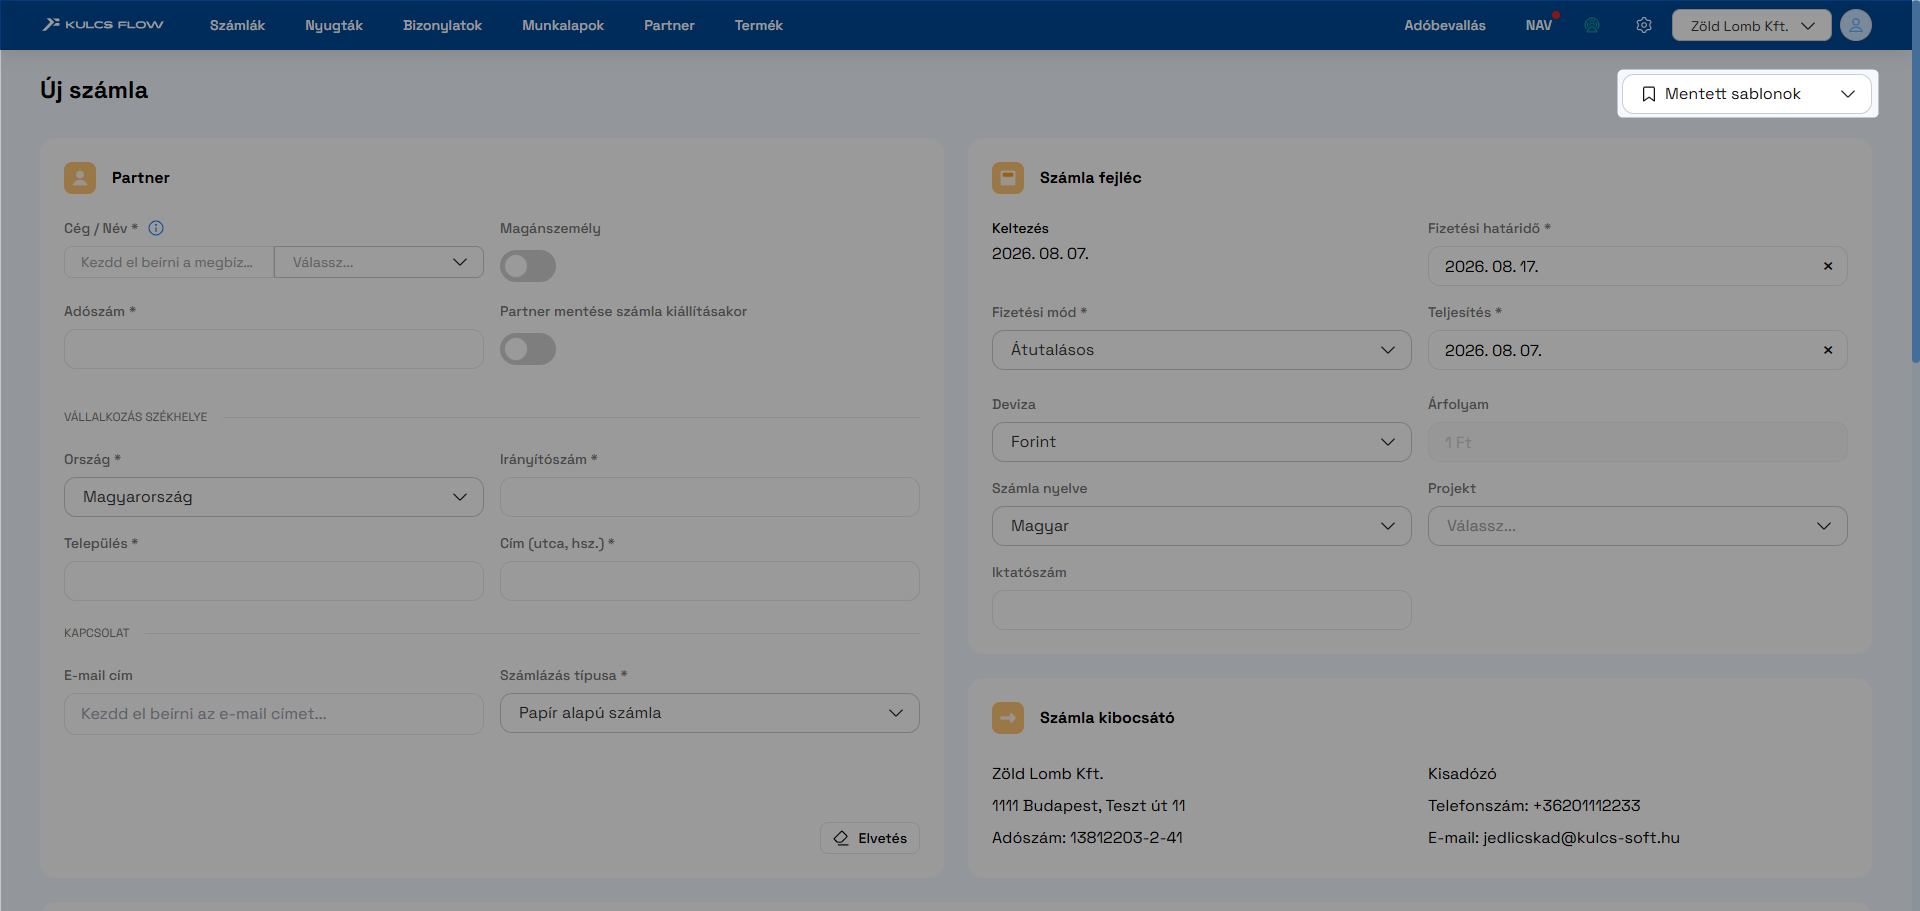Viewport: 1920px width, 911px height.
Task: Click the Elvetés button
Action: 870,838
